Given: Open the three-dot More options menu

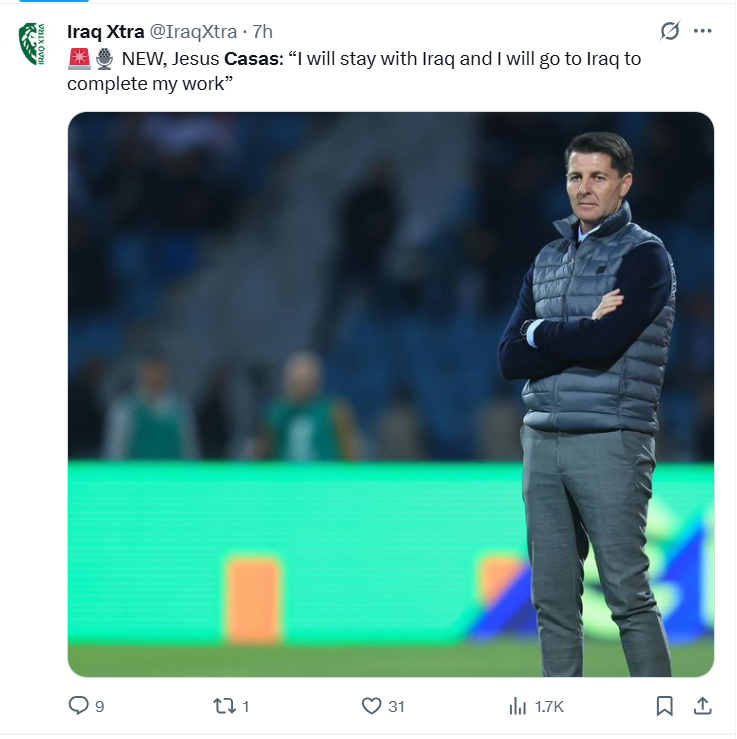Looking at the screenshot, I should [702, 31].
